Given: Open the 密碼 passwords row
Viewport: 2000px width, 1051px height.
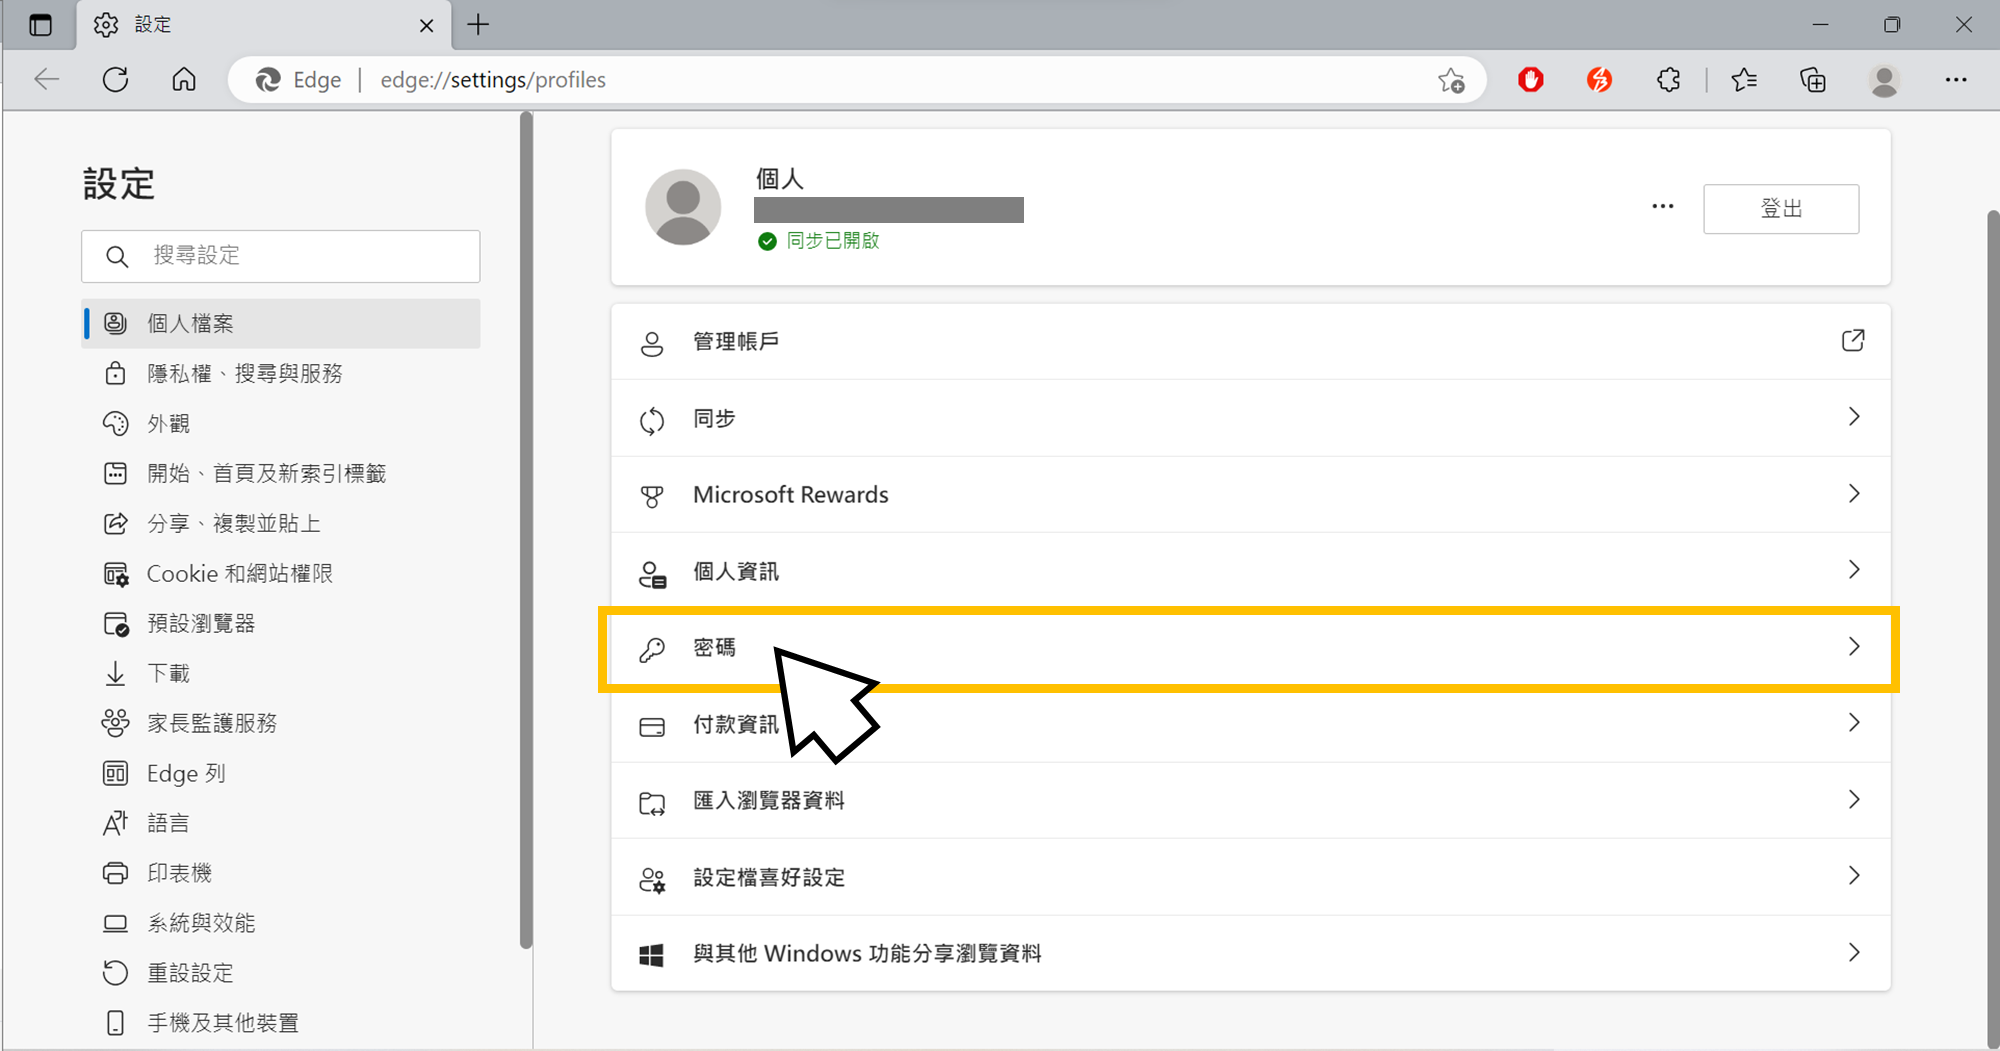Looking at the screenshot, I should tap(1250, 648).
